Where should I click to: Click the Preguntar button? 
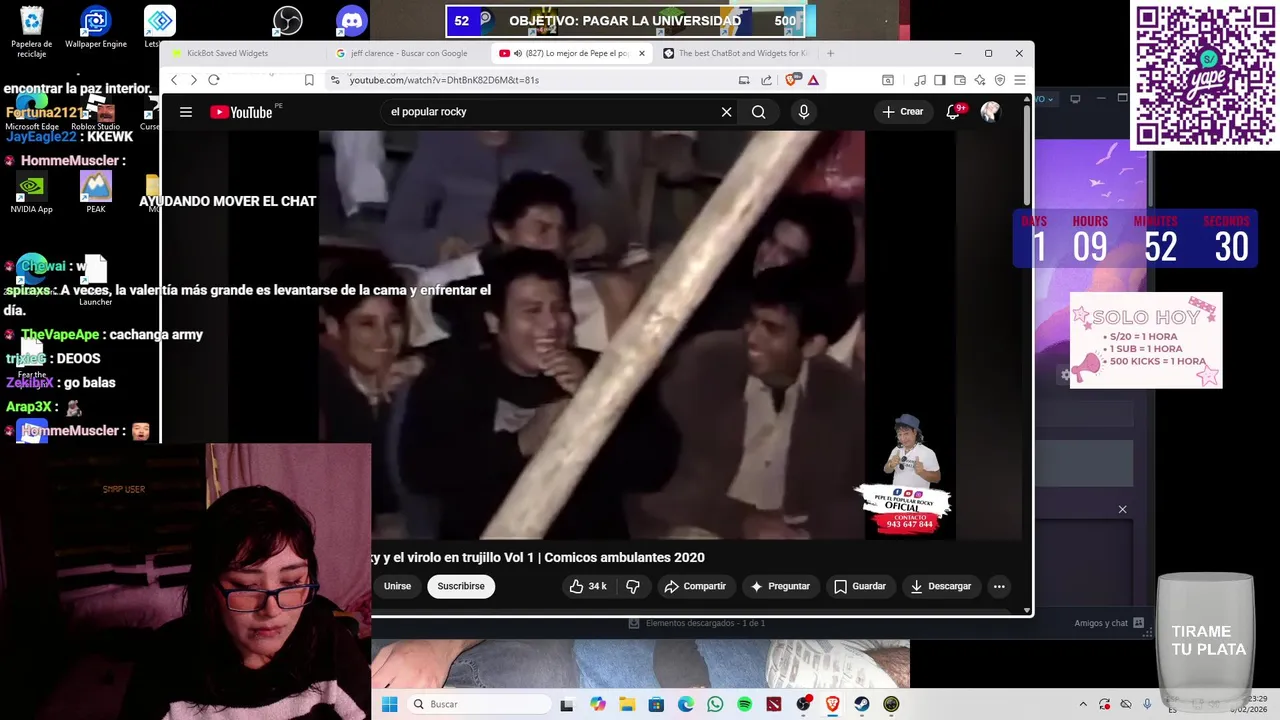(780, 586)
